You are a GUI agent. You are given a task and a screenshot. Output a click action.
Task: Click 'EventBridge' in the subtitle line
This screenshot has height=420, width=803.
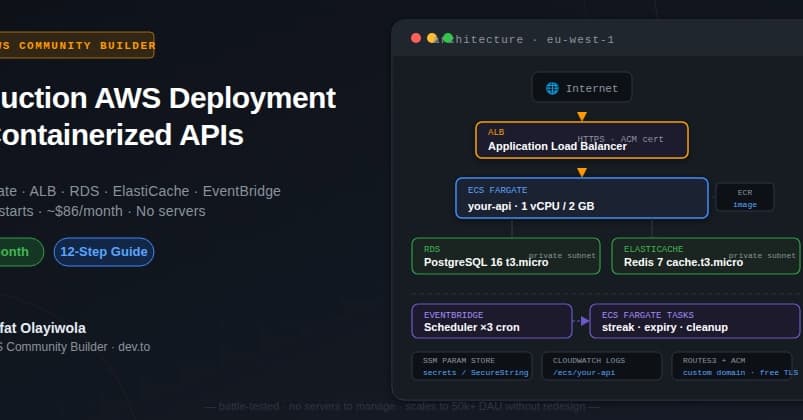coord(242,191)
